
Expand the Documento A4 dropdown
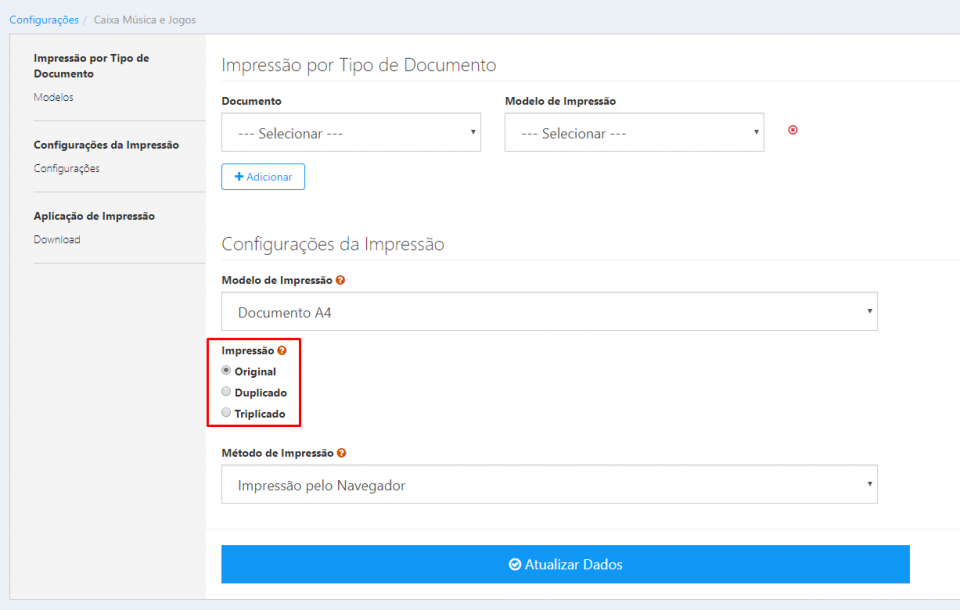tap(548, 312)
